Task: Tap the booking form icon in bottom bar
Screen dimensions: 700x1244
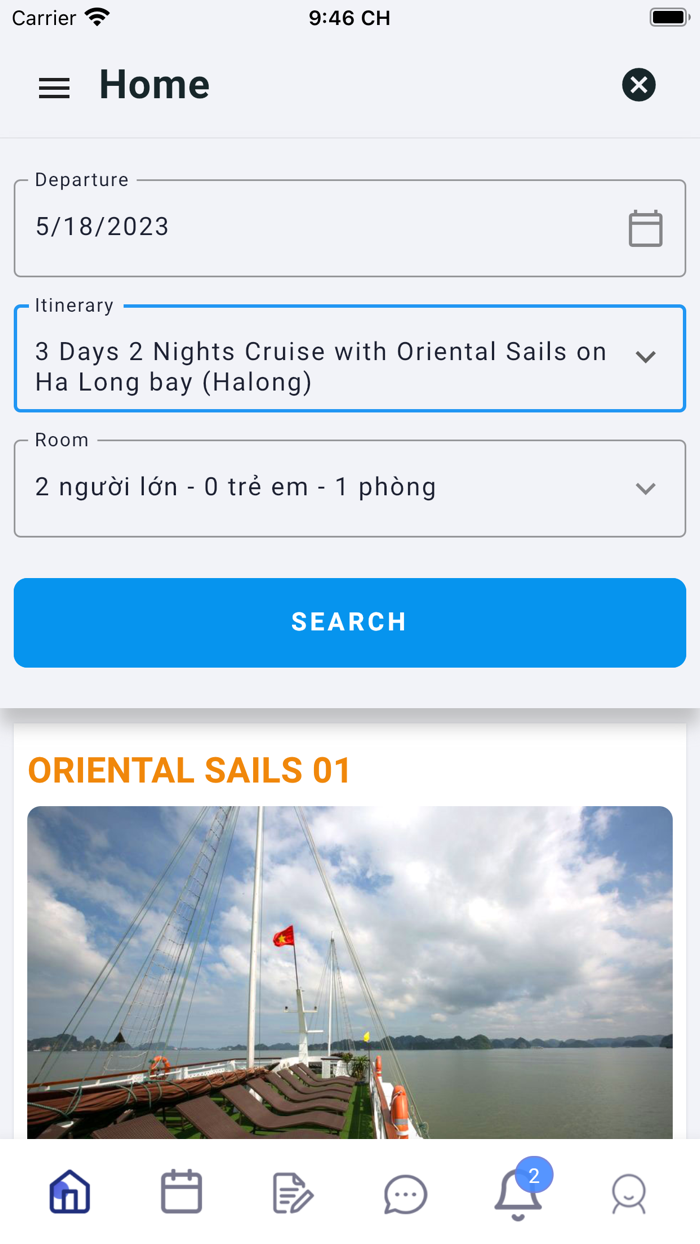Action: click(293, 1191)
